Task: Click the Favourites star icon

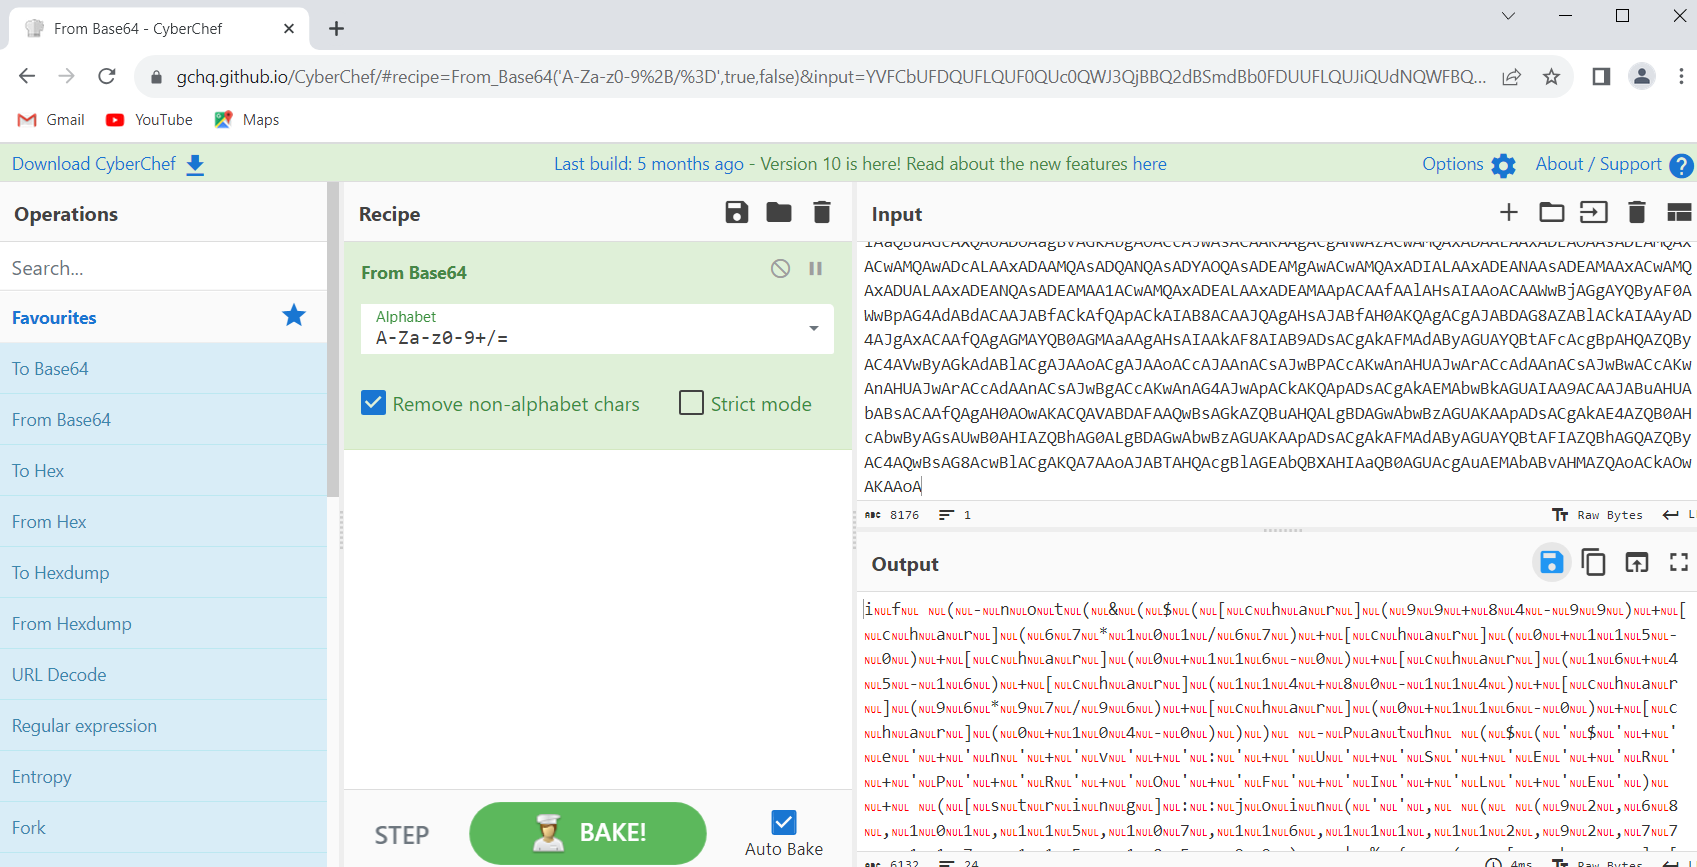Action: pyautogui.click(x=294, y=316)
